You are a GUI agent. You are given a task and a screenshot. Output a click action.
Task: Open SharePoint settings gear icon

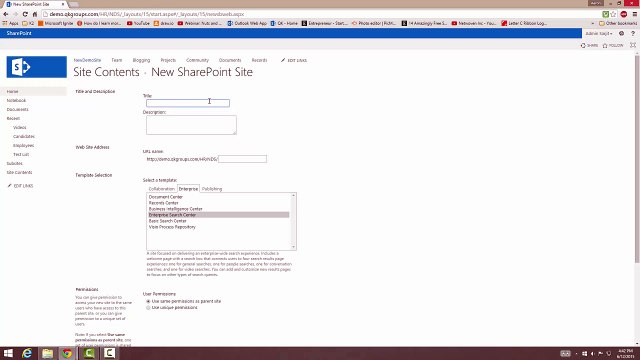pyautogui.click(x=622, y=33)
